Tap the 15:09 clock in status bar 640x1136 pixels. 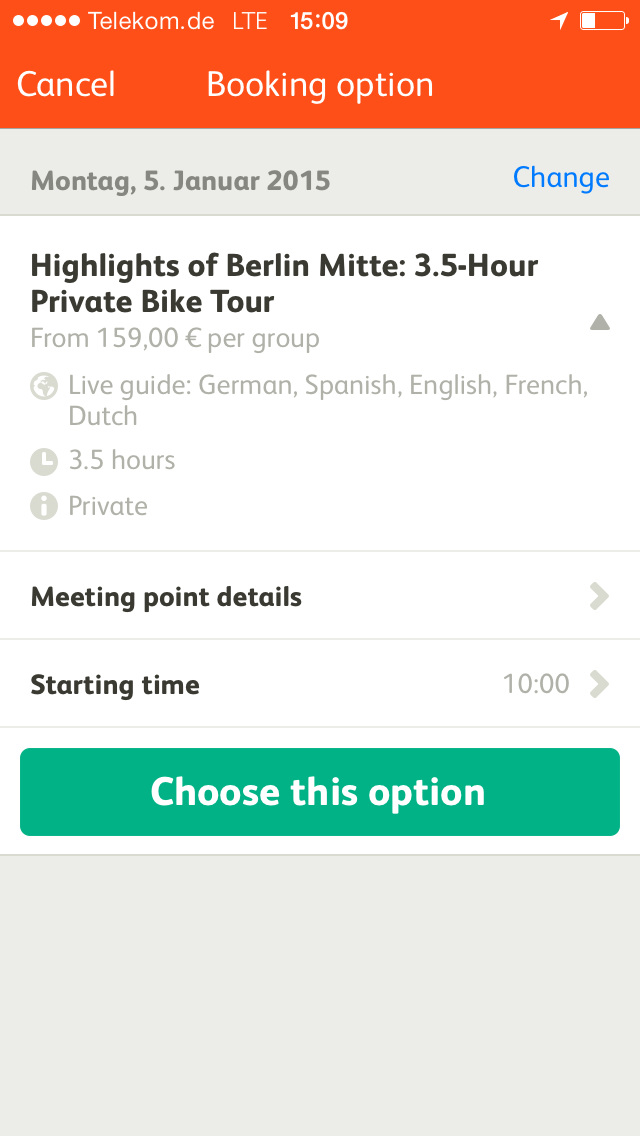tap(319, 21)
